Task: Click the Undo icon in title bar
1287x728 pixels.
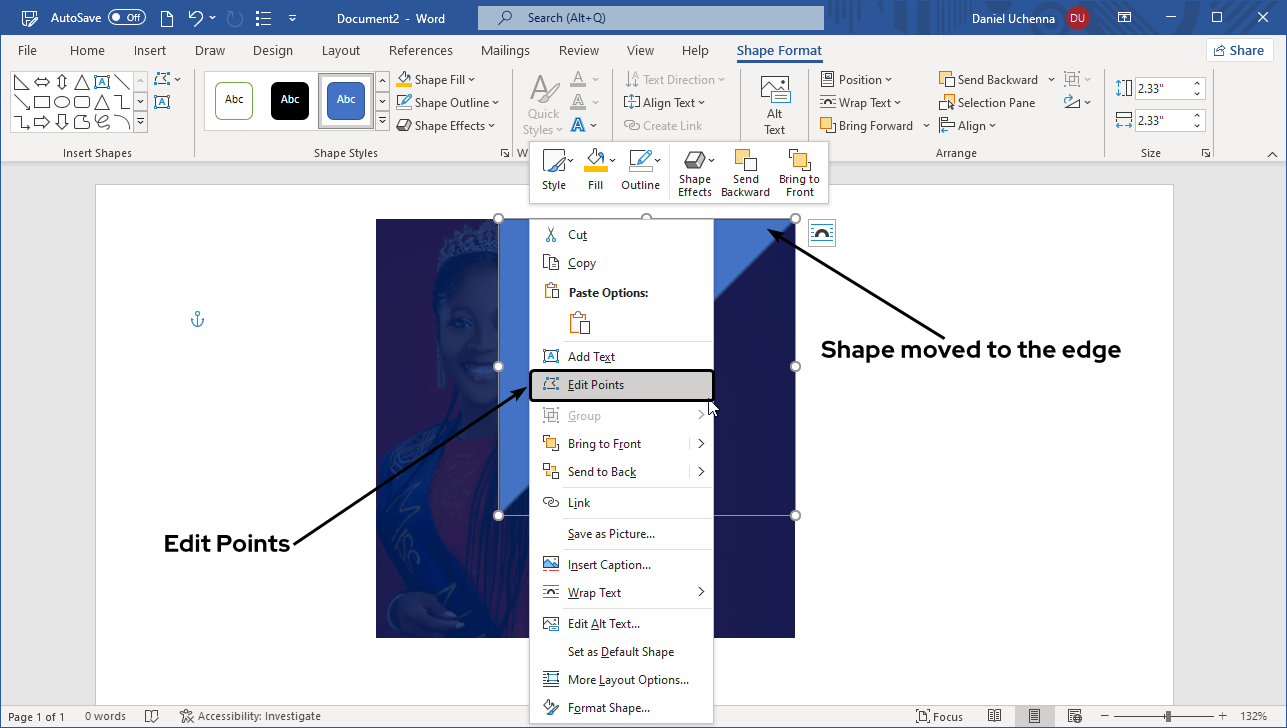Action: click(196, 18)
